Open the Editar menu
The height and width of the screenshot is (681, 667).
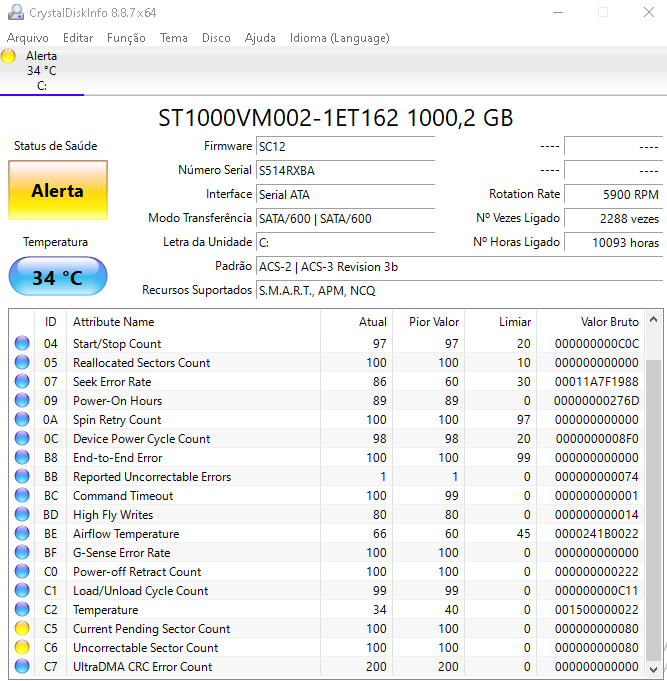78,38
